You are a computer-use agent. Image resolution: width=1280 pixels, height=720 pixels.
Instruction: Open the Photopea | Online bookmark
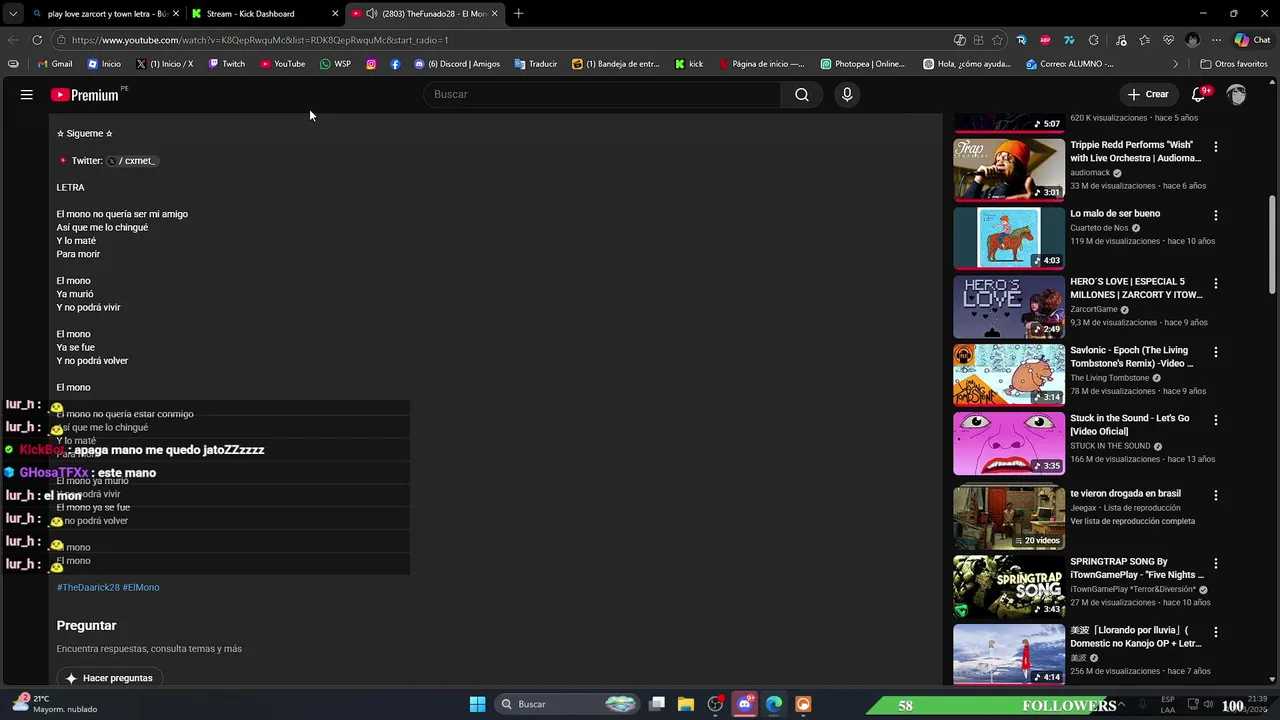point(862,64)
